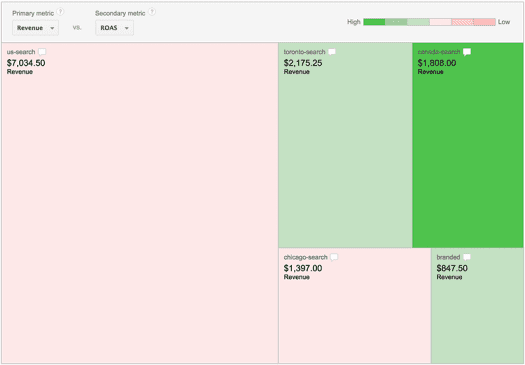Viewport: 525px width, 365px height.
Task: Select the toronto-search campaign label
Action: point(304,52)
